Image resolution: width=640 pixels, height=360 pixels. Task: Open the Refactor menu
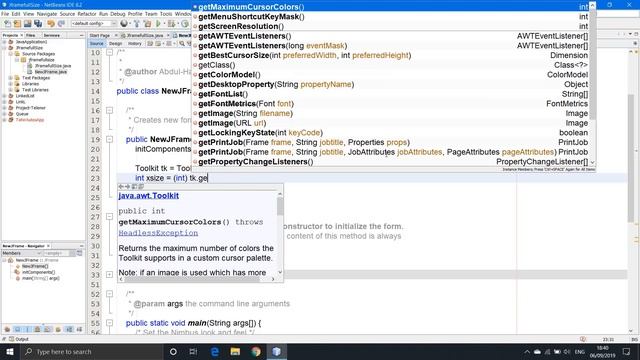87,14
